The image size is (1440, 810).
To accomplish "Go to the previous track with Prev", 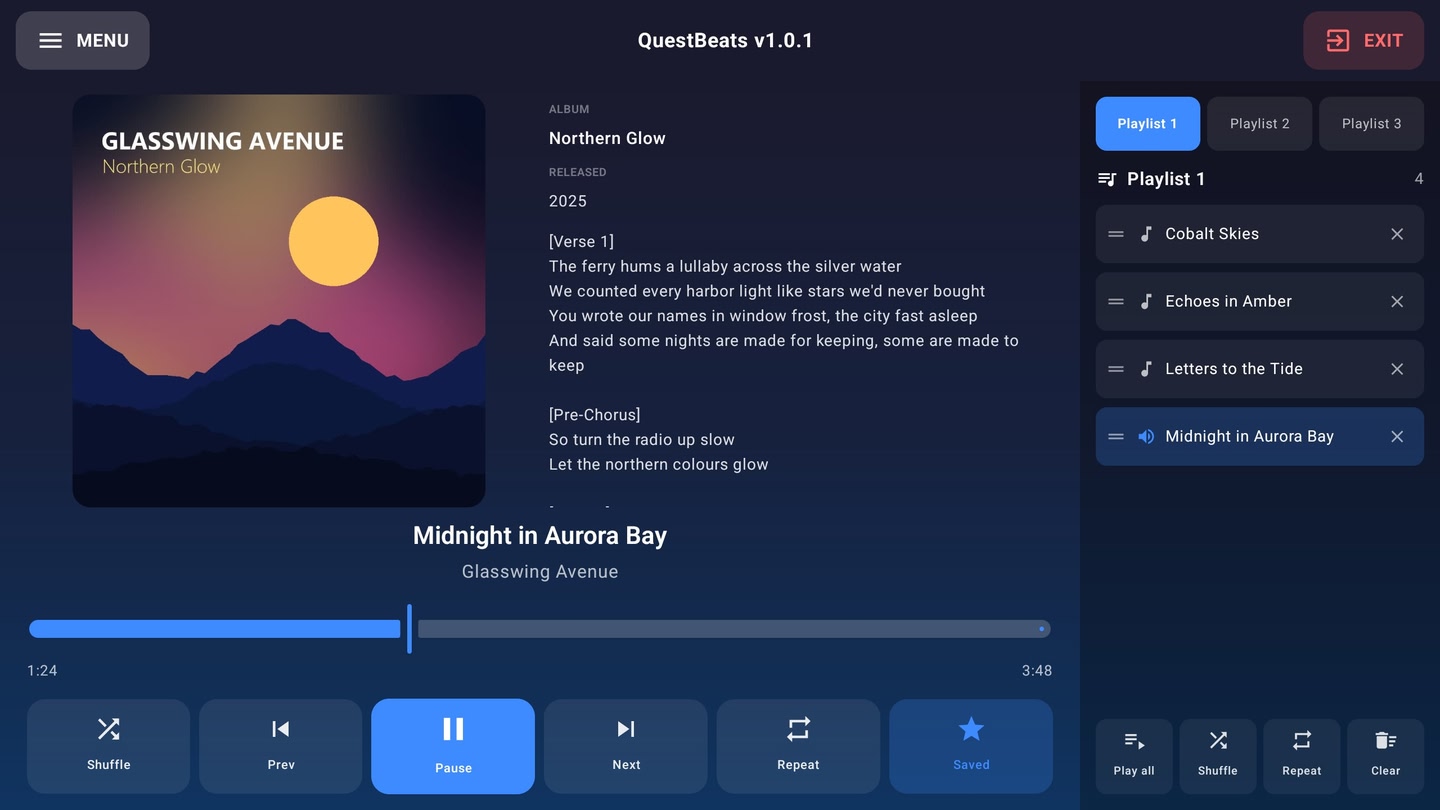I will tap(281, 746).
